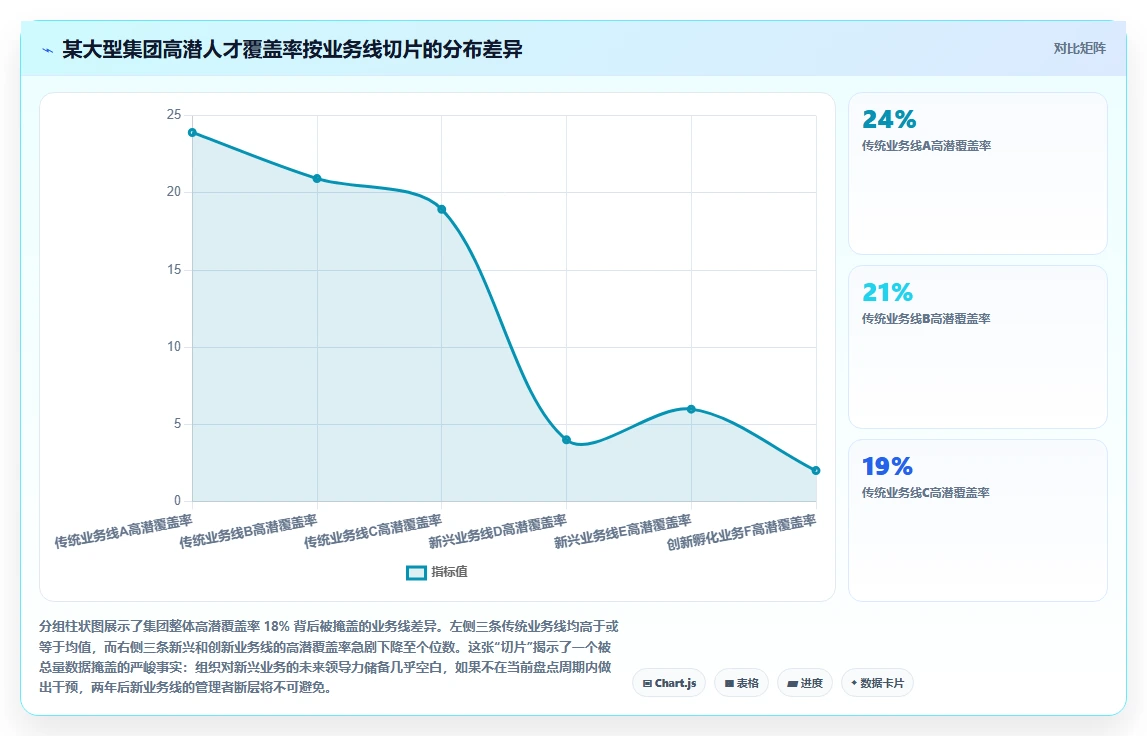Click the card label 传统业务线C高潜覆盖率
The width and height of the screenshot is (1147, 736).
[925, 492]
